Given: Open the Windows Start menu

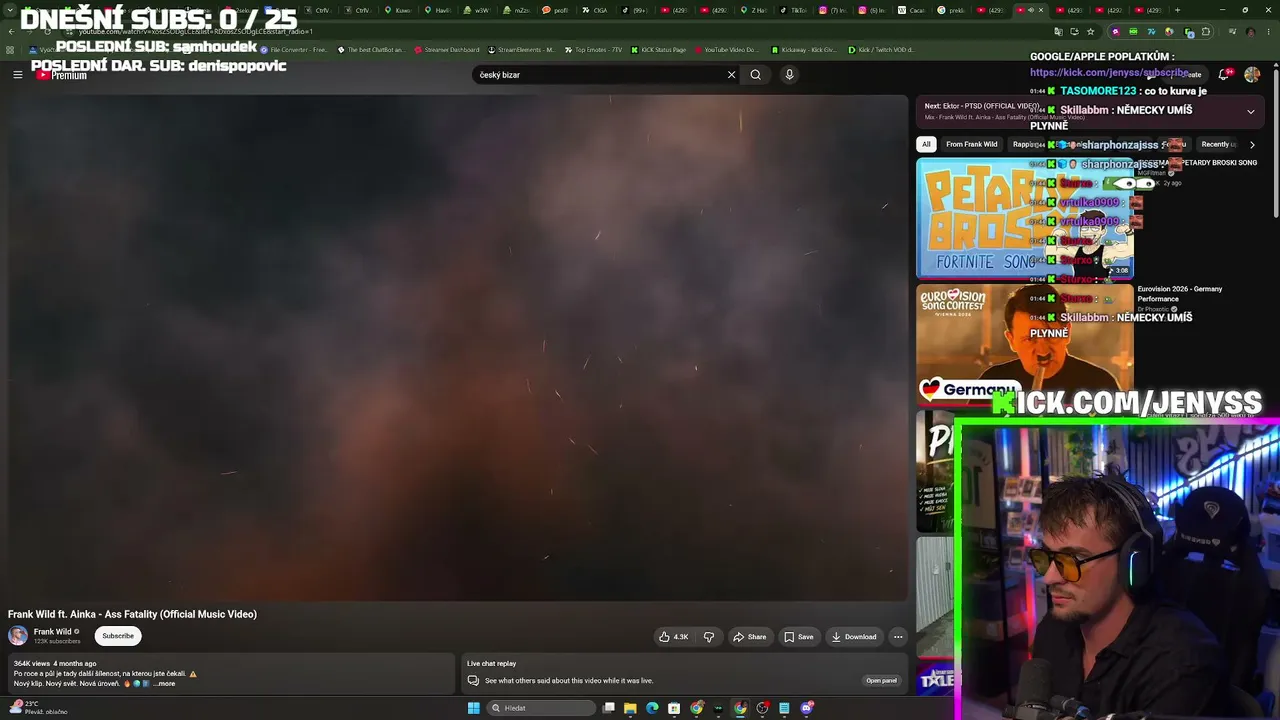Looking at the screenshot, I should click(473, 708).
